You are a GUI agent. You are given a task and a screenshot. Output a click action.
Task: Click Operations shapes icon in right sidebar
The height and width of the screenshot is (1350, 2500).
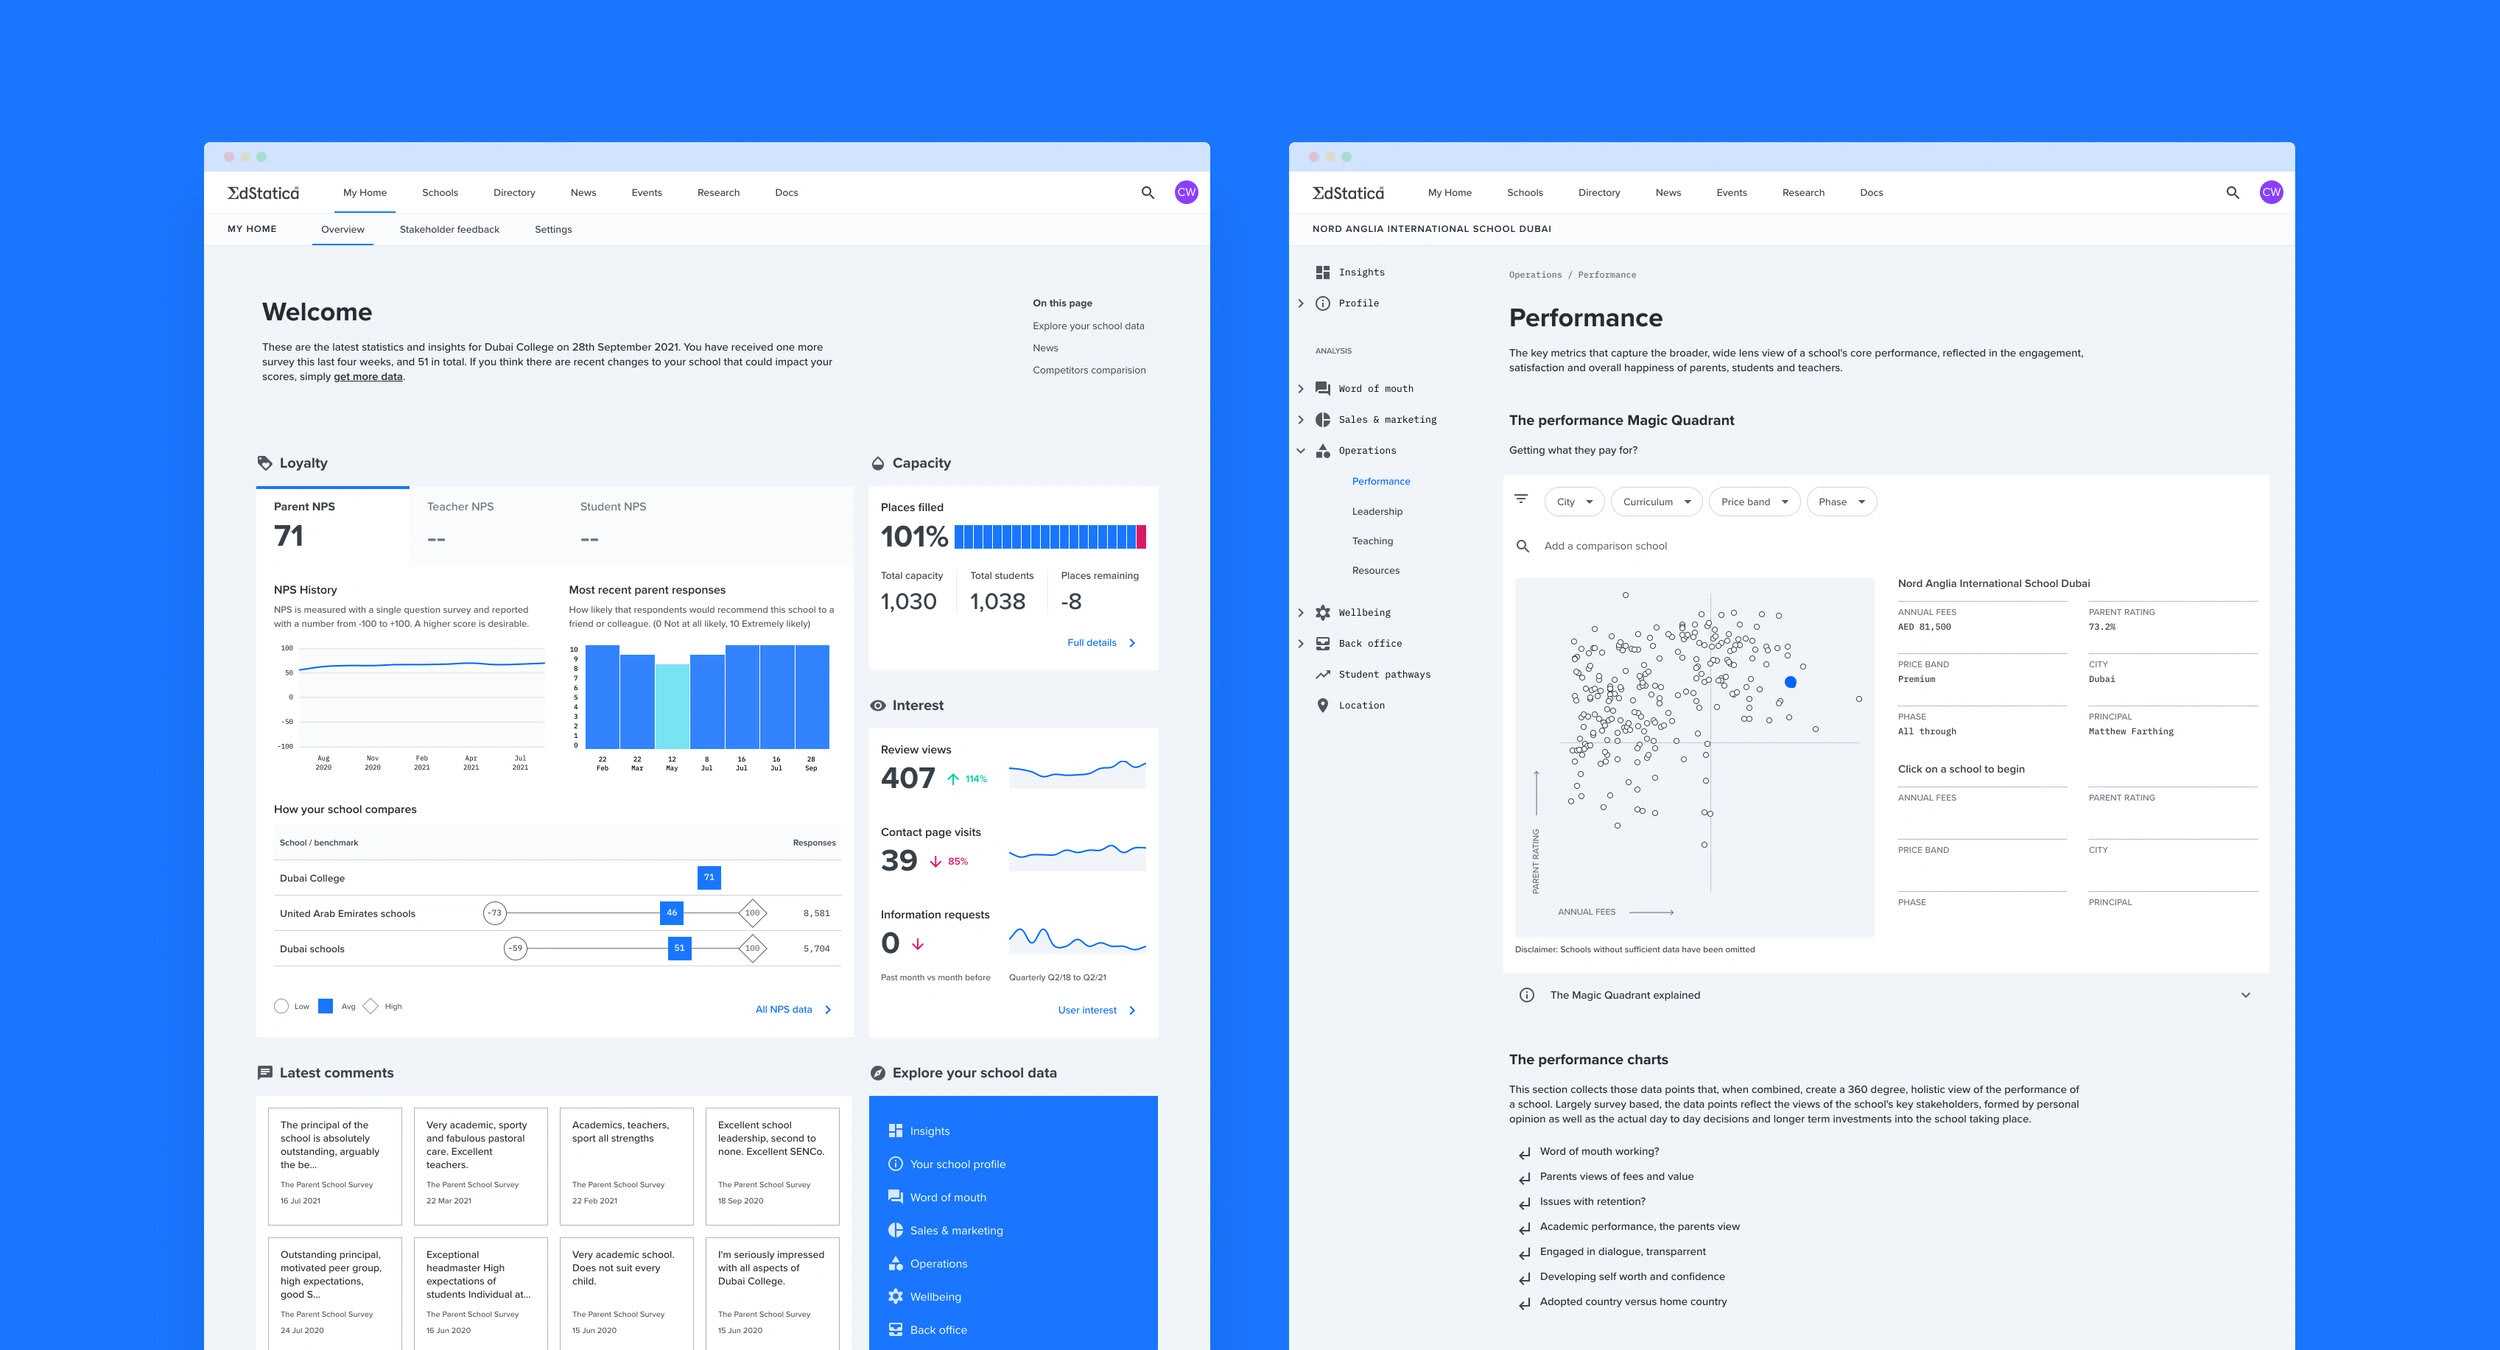1323,451
